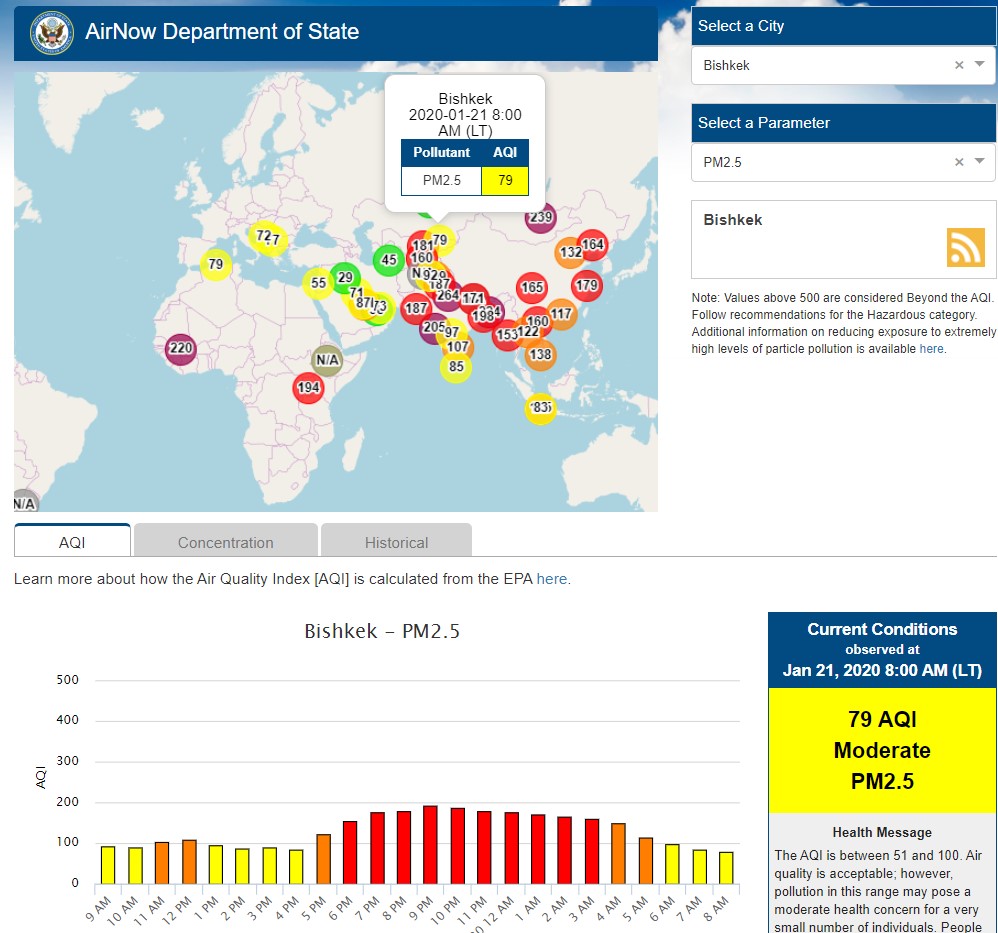The width and height of the screenshot is (998, 933).
Task: Open the Historical tab
Action: coord(396,542)
